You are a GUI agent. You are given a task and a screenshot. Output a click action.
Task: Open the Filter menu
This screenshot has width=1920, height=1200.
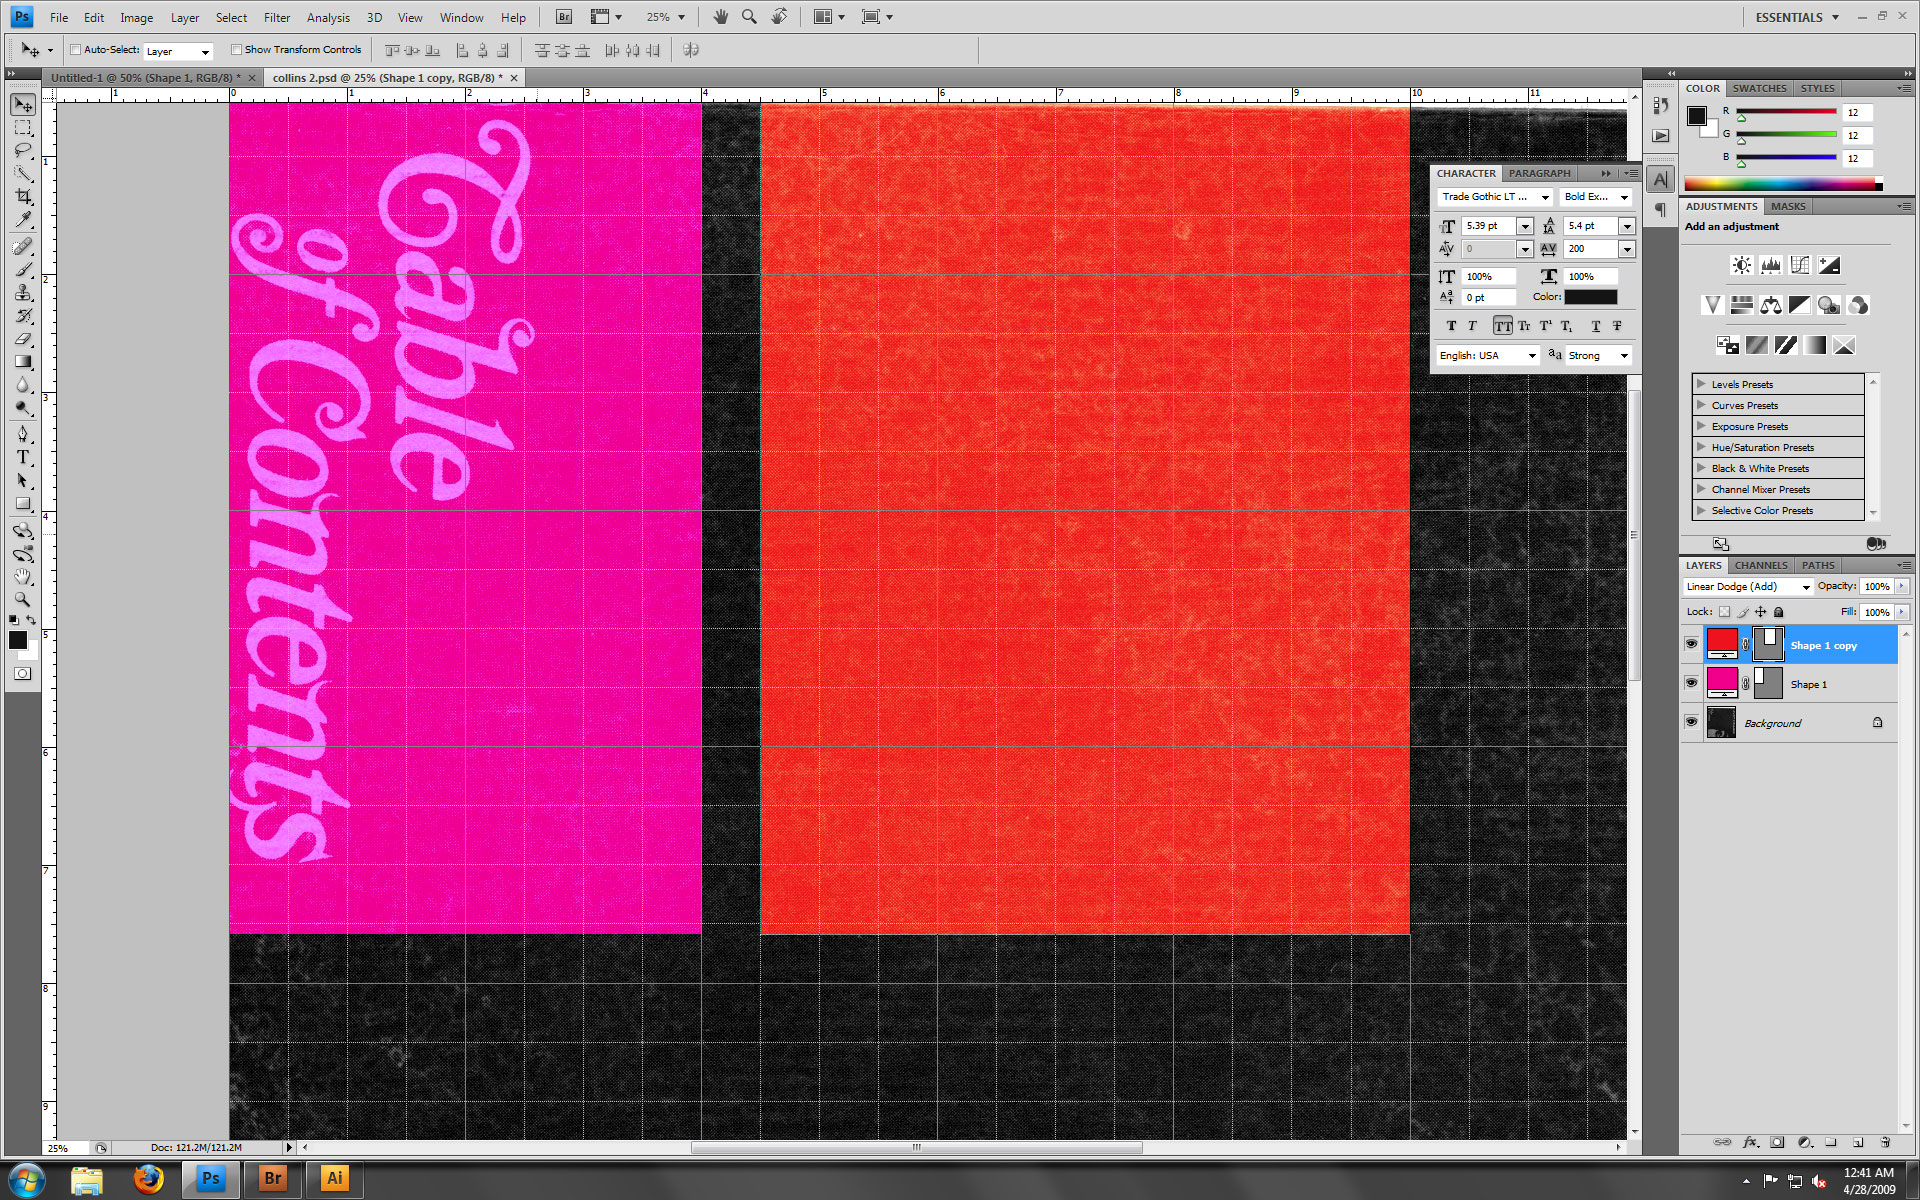(276, 18)
